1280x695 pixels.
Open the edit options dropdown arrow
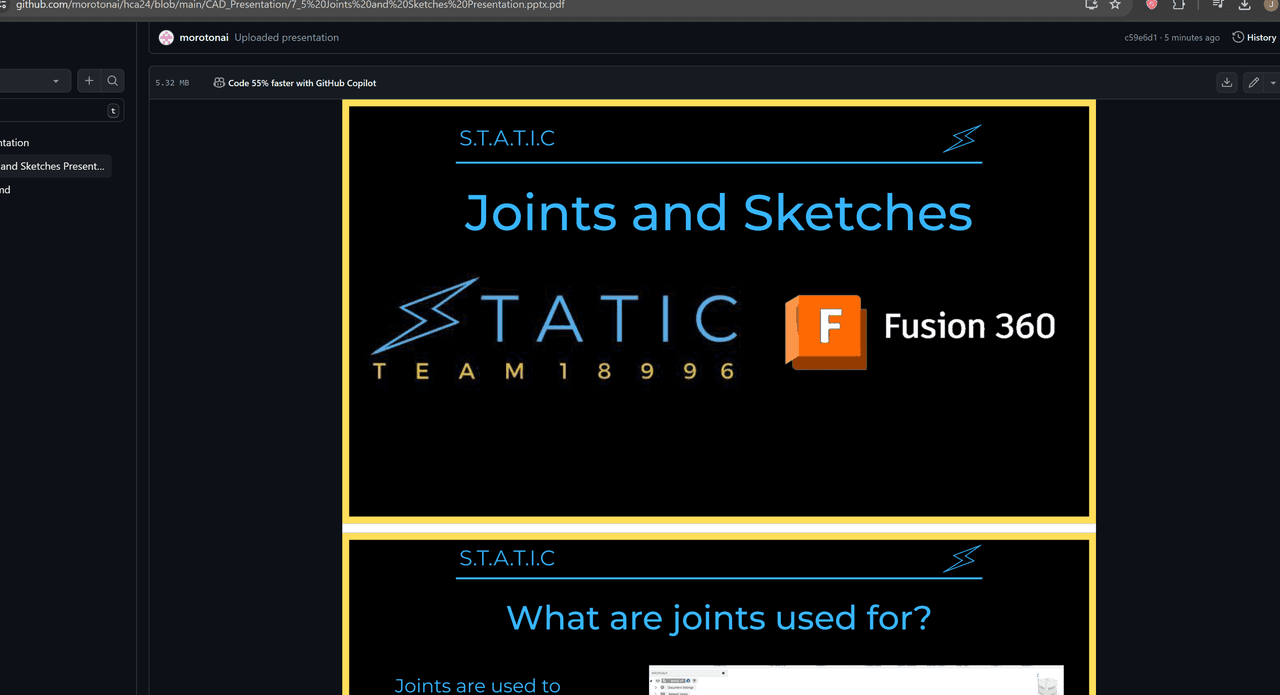coord(1273,83)
